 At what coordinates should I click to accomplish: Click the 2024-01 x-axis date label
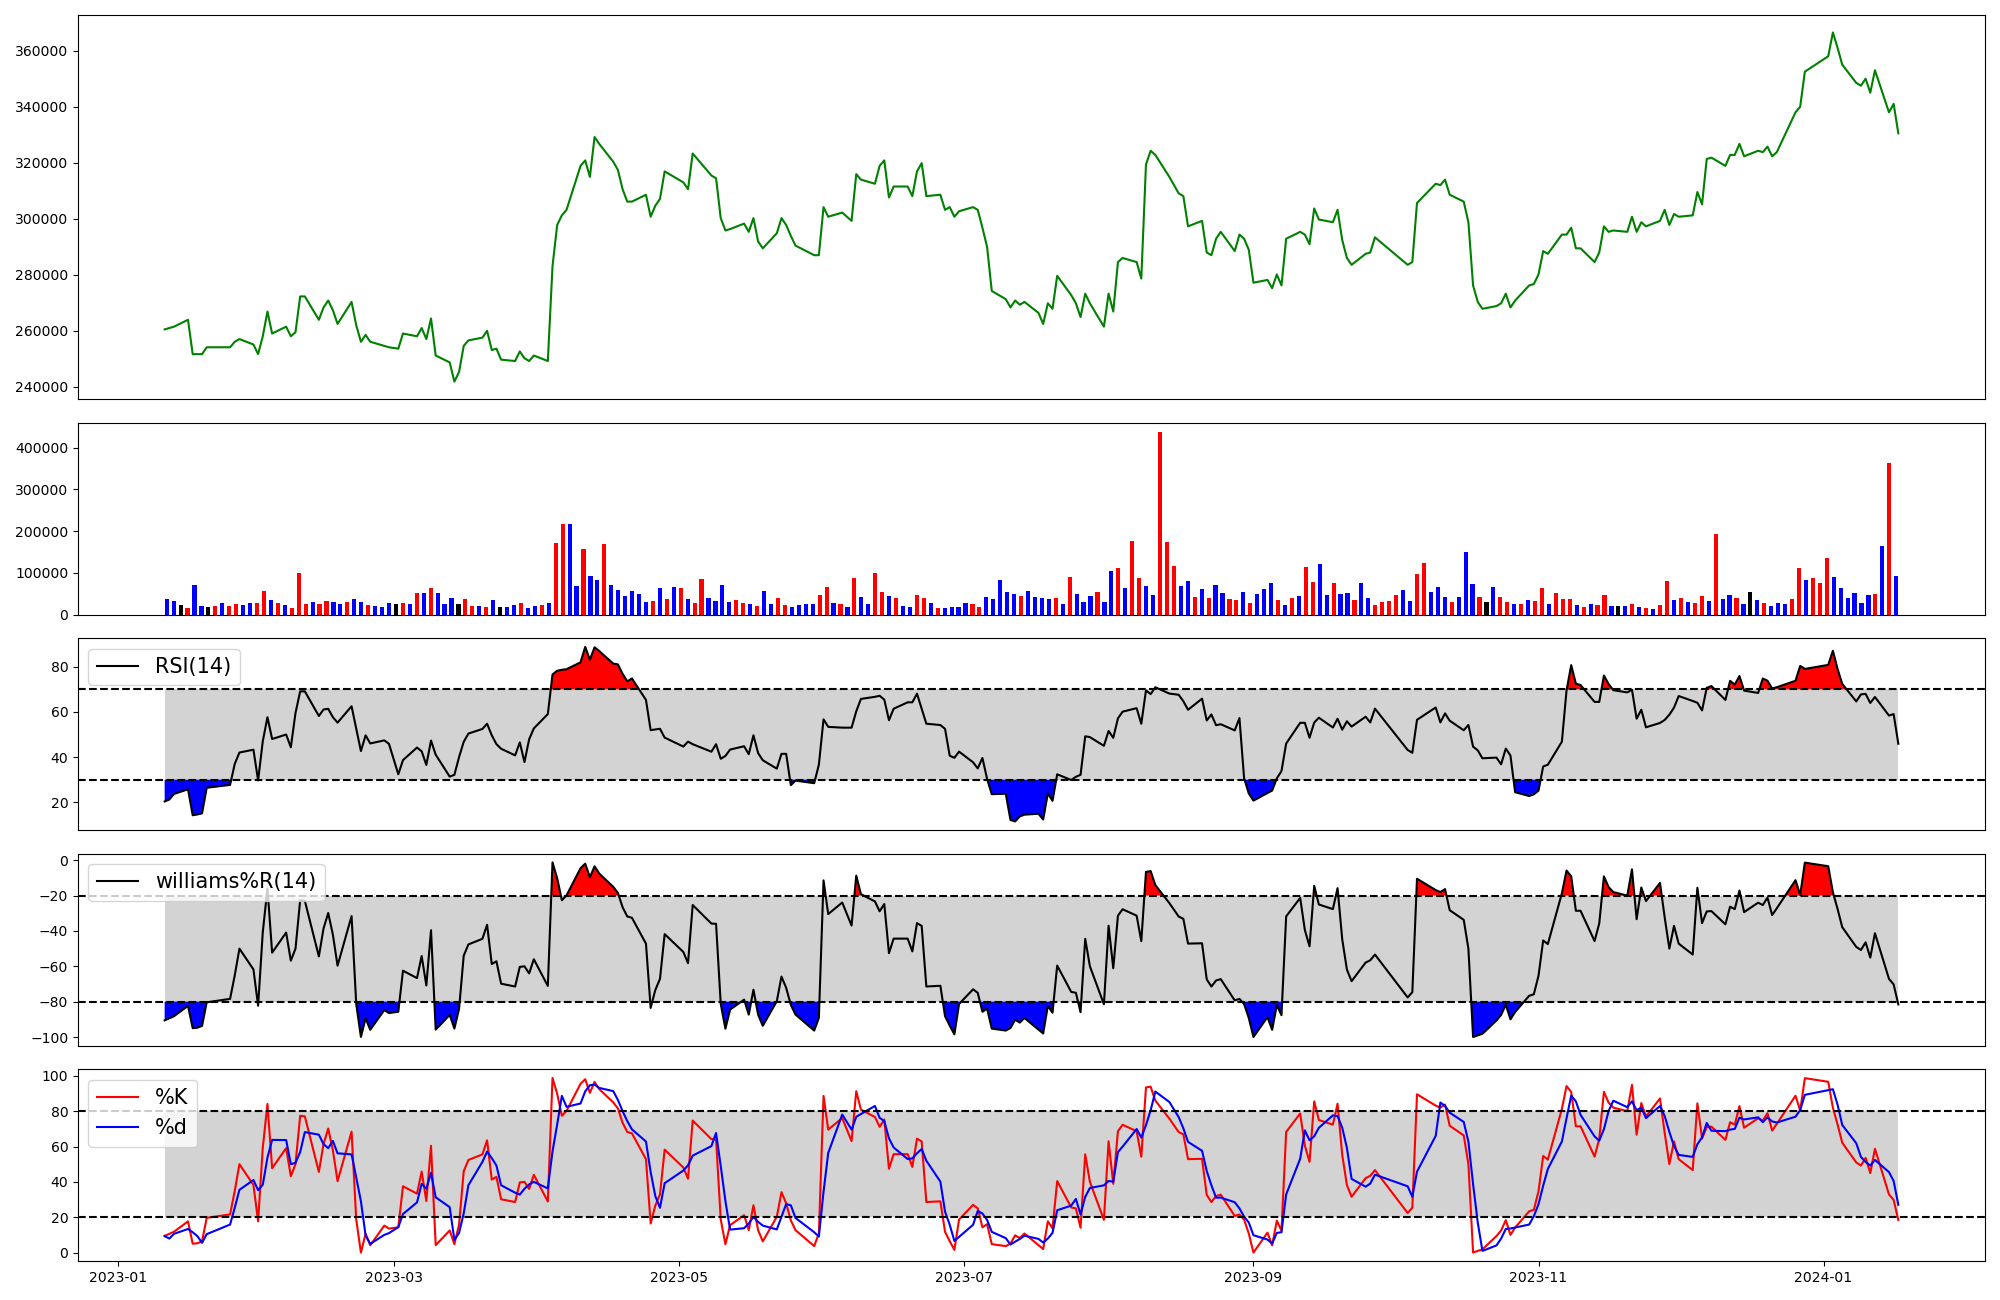[x=1824, y=1277]
